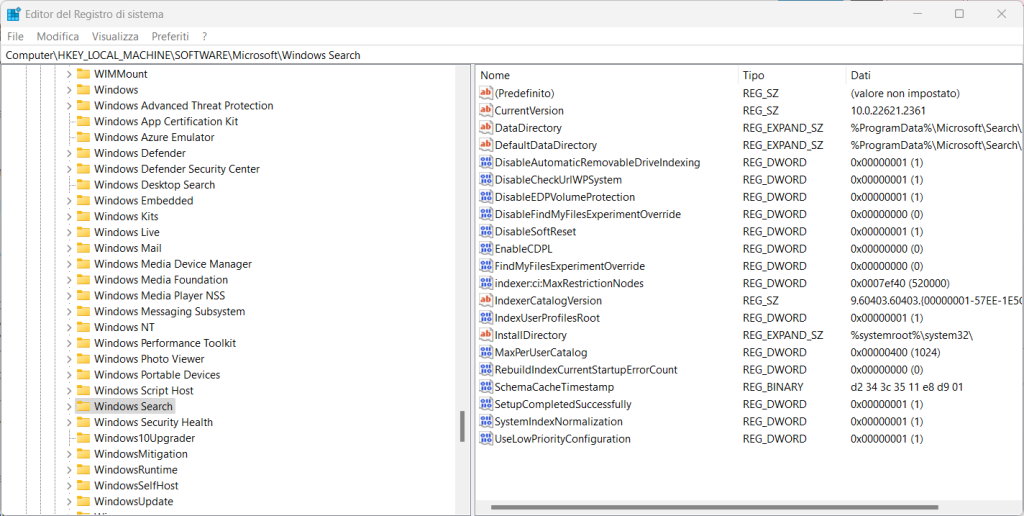Select the Windows Messaging Subsystem key

tap(169, 312)
